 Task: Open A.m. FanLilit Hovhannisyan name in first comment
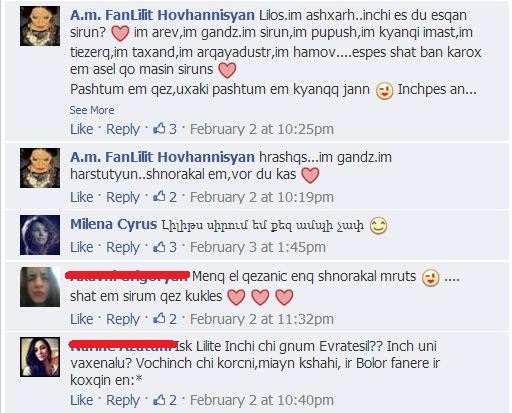162,15
